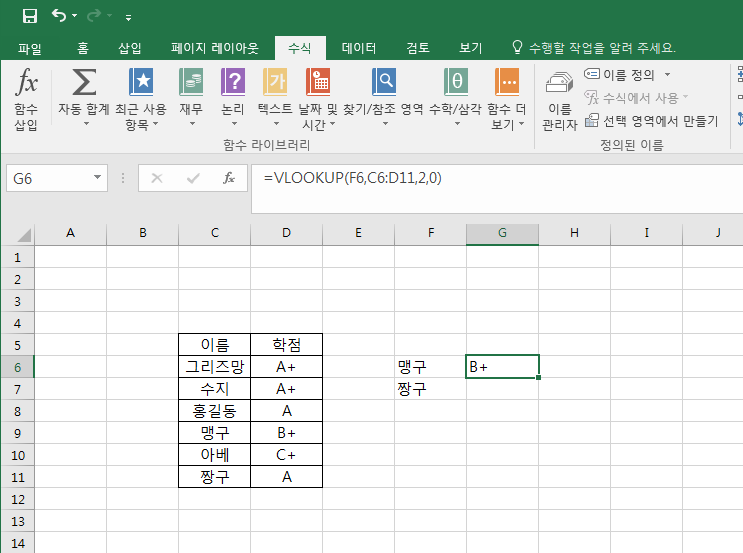Open the 찾기/참조 영역 functions icon
This screenshot has height=553, width=743.
(384, 82)
